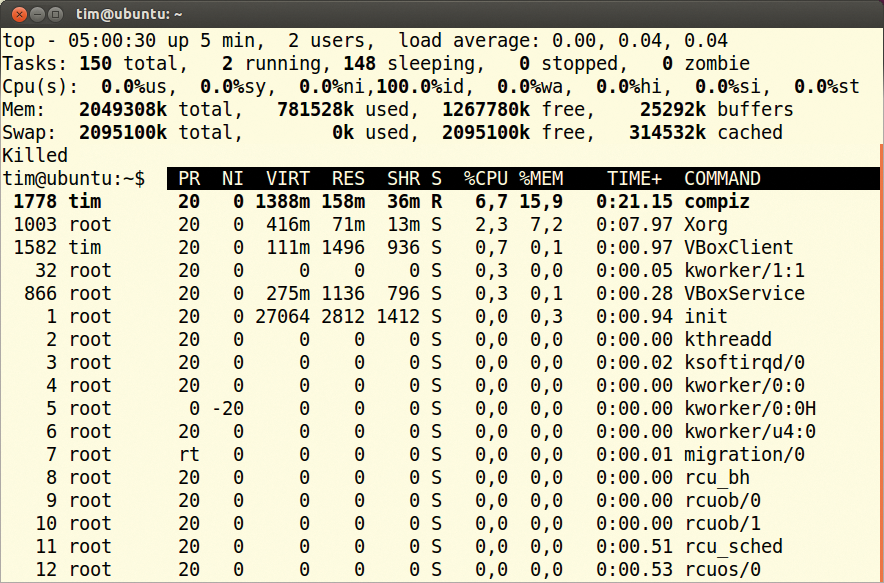This screenshot has height=583, width=884.
Task: Select the RES column header
Action: point(347,178)
